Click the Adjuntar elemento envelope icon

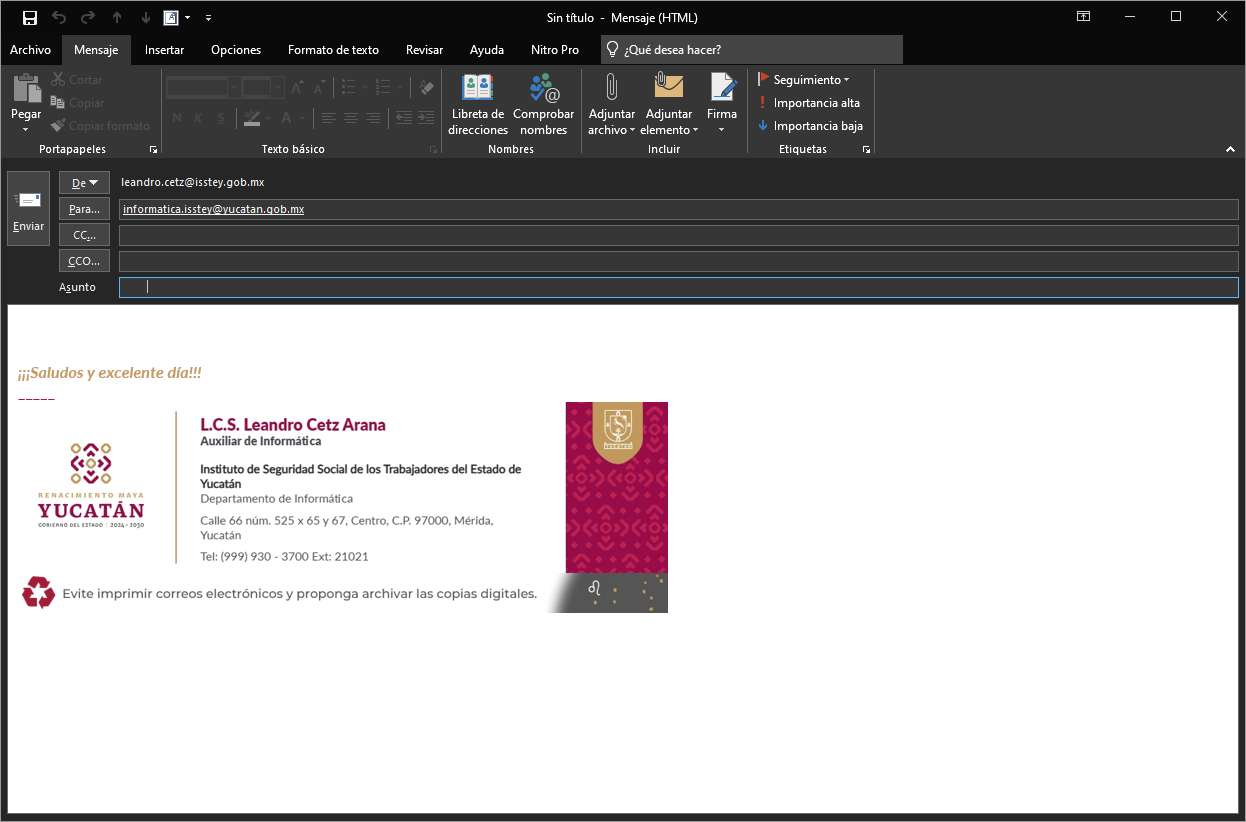click(669, 86)
